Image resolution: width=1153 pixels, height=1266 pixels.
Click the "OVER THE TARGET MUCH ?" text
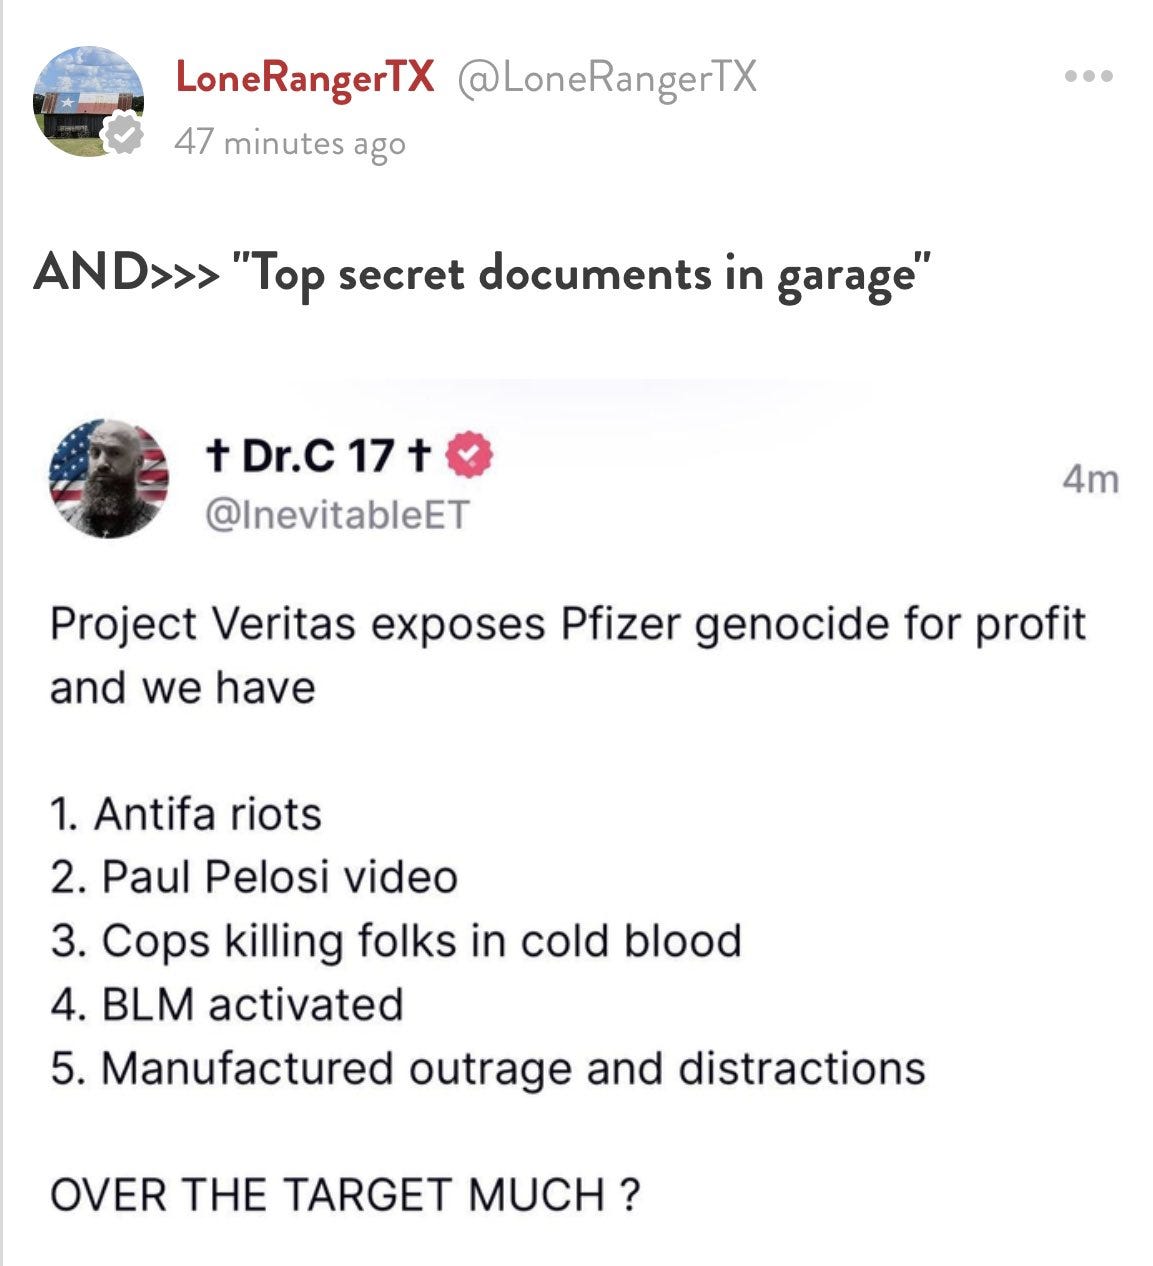pos(345,1196)
